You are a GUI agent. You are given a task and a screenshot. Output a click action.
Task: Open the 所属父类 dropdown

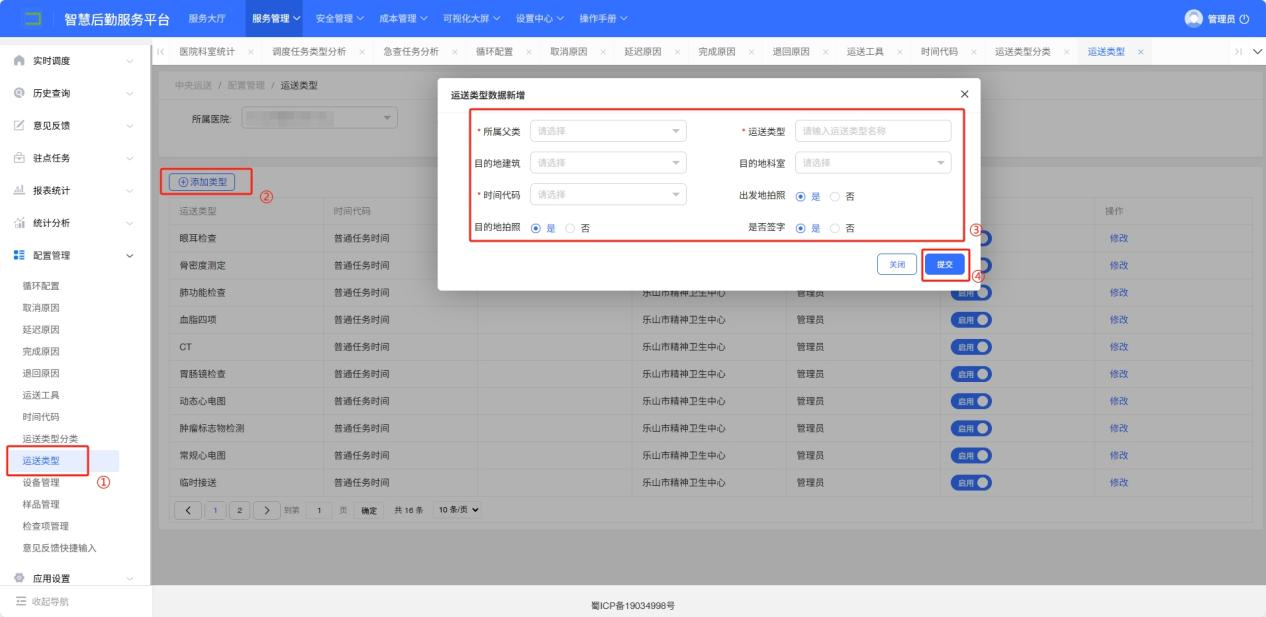608,131
